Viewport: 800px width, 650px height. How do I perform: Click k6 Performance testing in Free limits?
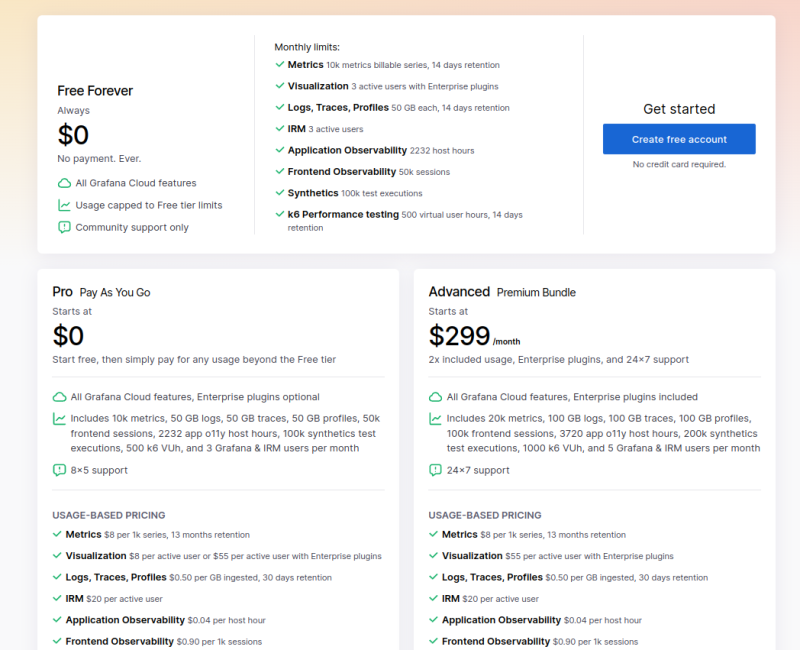[343, 215]
